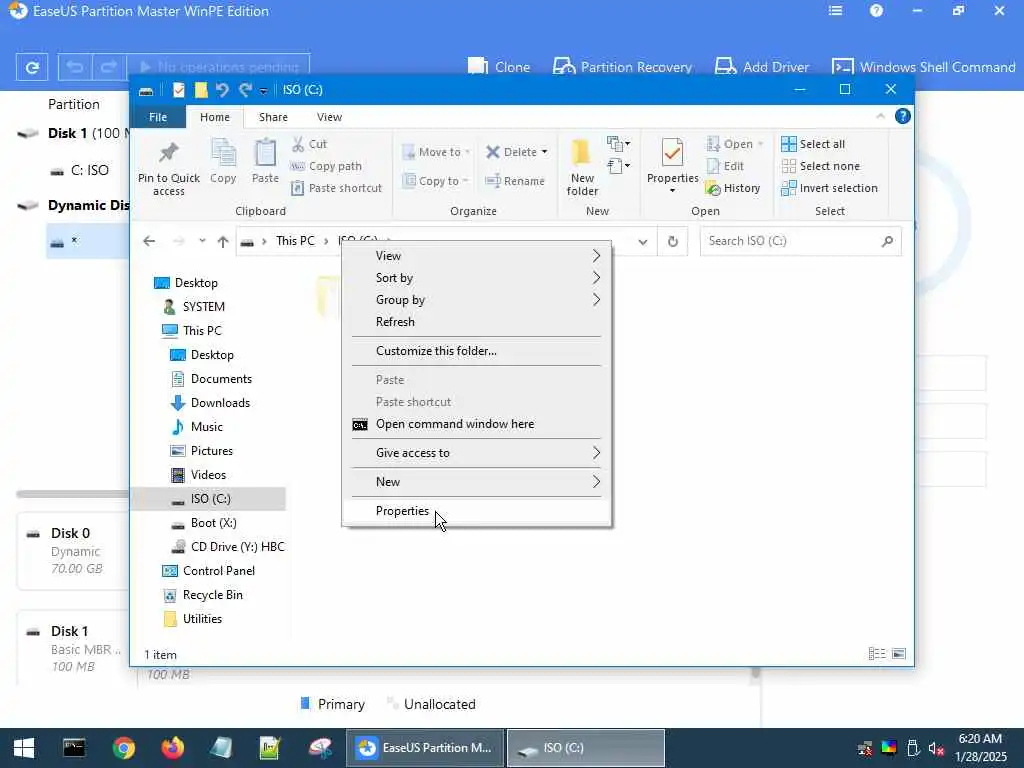Screen dimensions: 1024x768
Task: Go up one folder level arrow
Action: point(223,242)
